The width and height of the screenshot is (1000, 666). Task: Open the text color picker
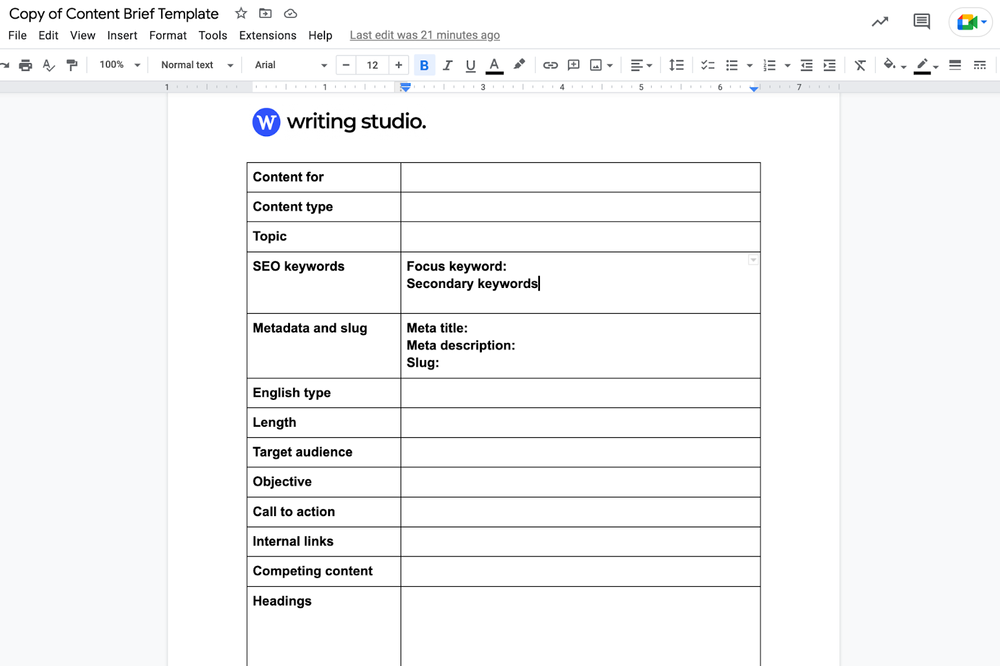tap(494, 64)
